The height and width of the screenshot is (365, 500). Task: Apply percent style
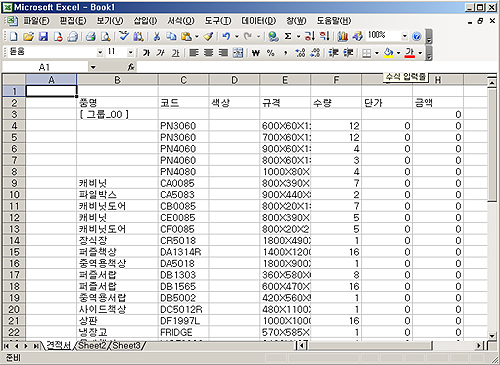pyautogui.click(x=271, y=53)
